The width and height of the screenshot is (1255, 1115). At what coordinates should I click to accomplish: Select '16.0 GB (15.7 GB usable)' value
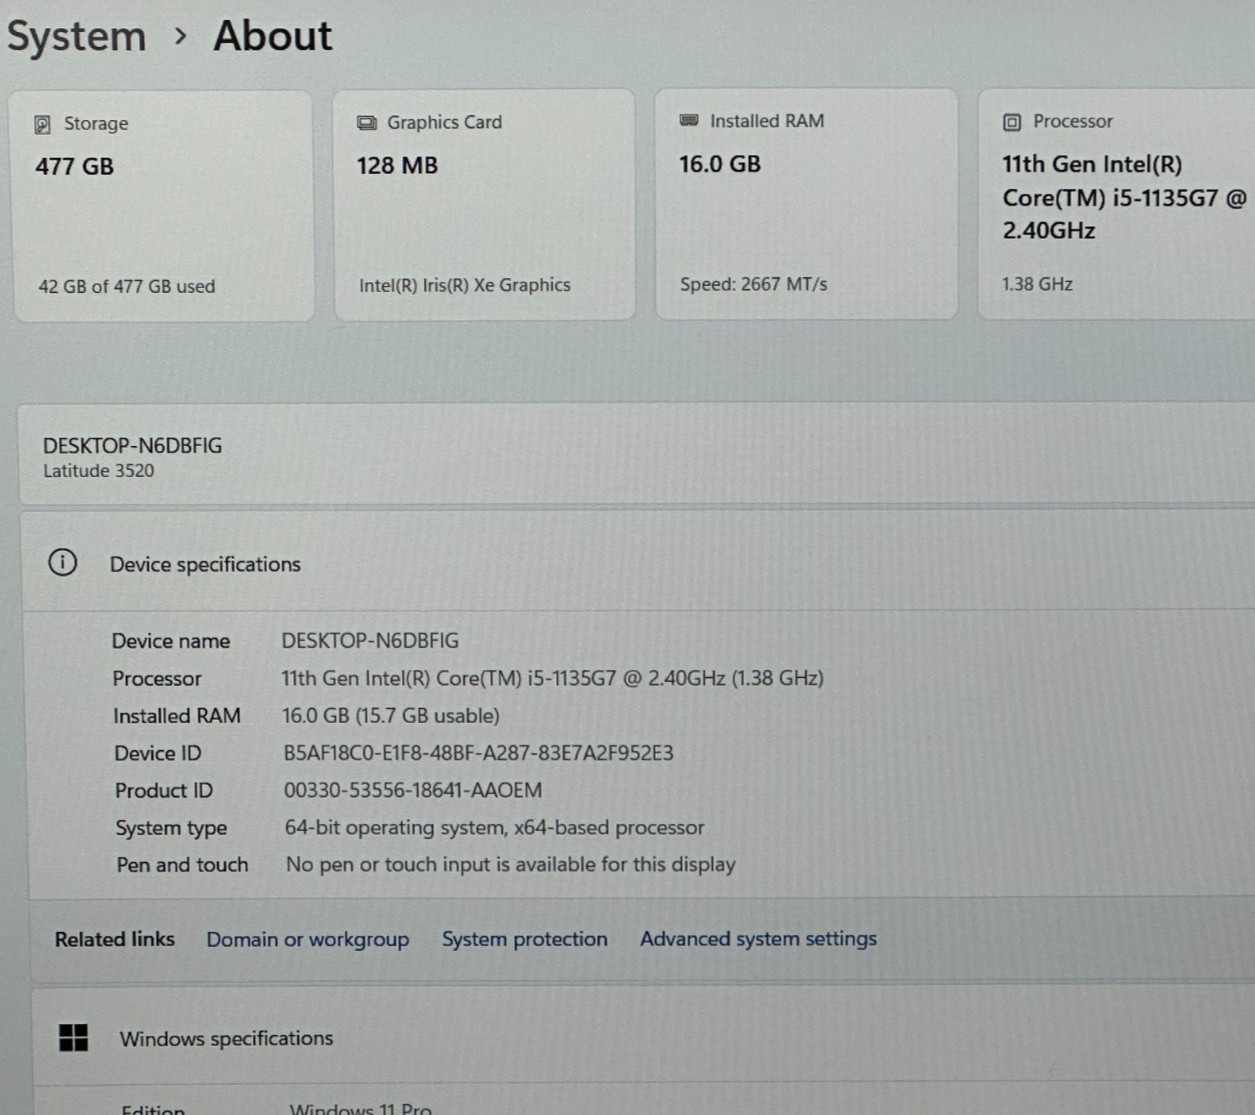point(391,716)
